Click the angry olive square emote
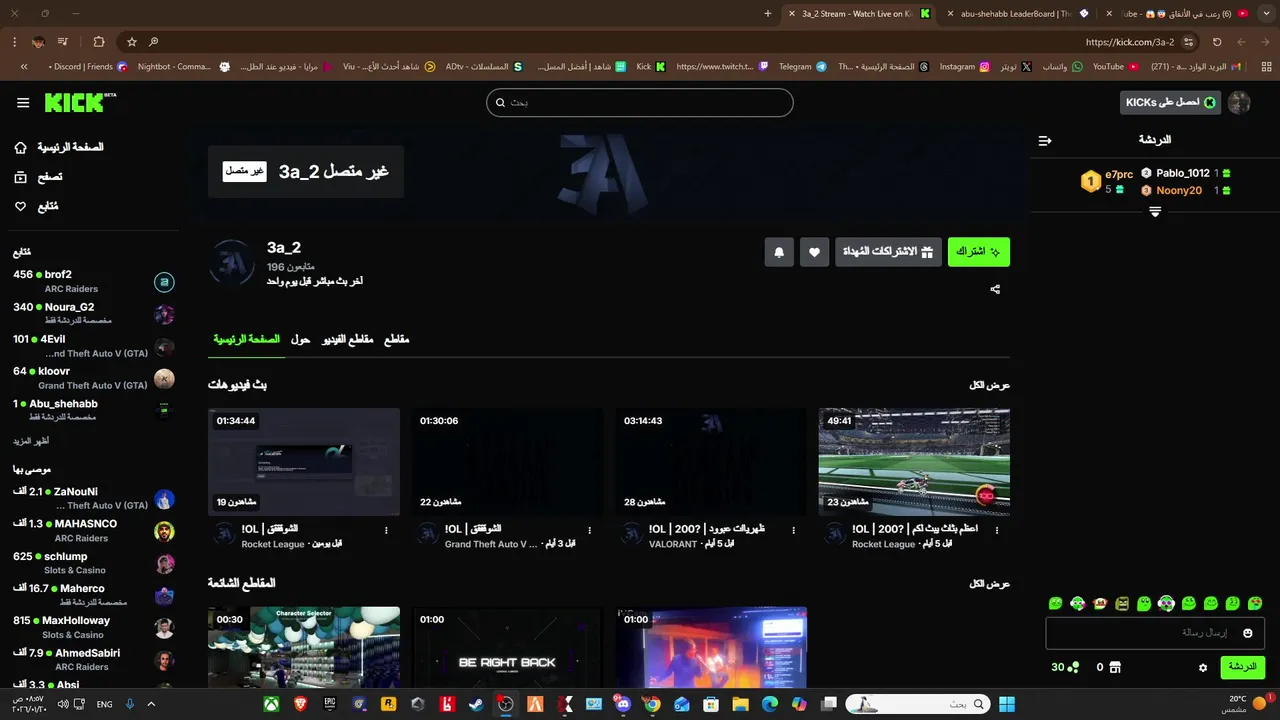1280x720 pixels. point(1122,603)
